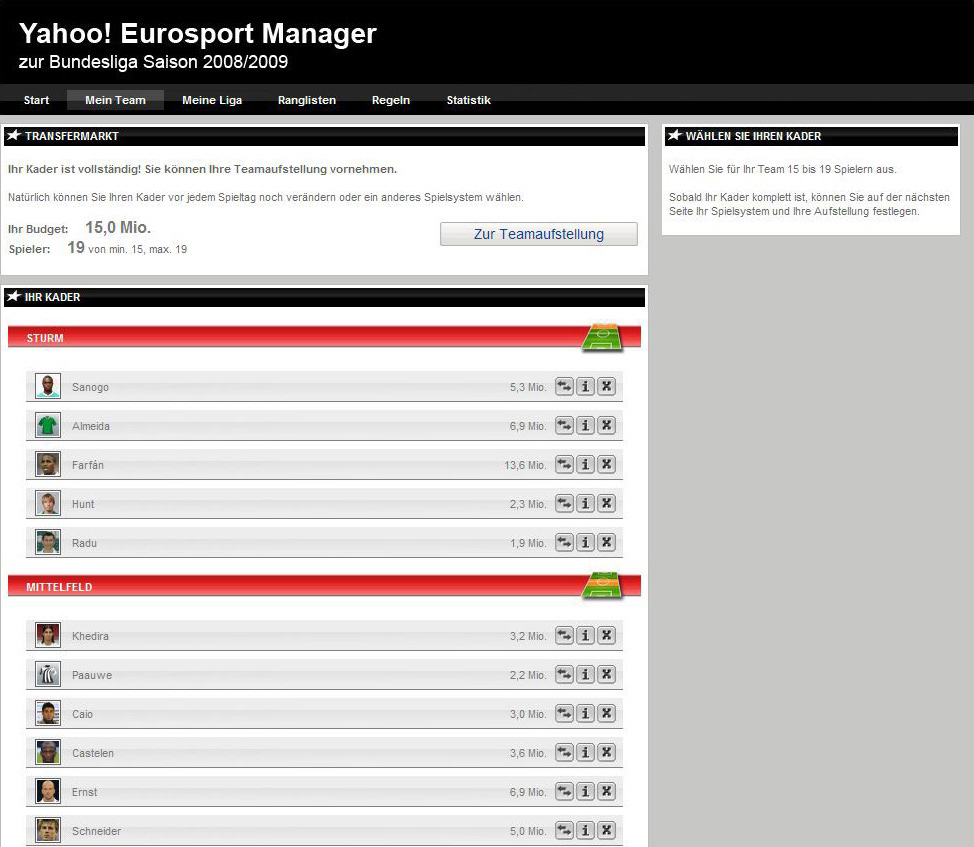Click Sanogo's player photo
974x847 pixels.
point(48,386)
